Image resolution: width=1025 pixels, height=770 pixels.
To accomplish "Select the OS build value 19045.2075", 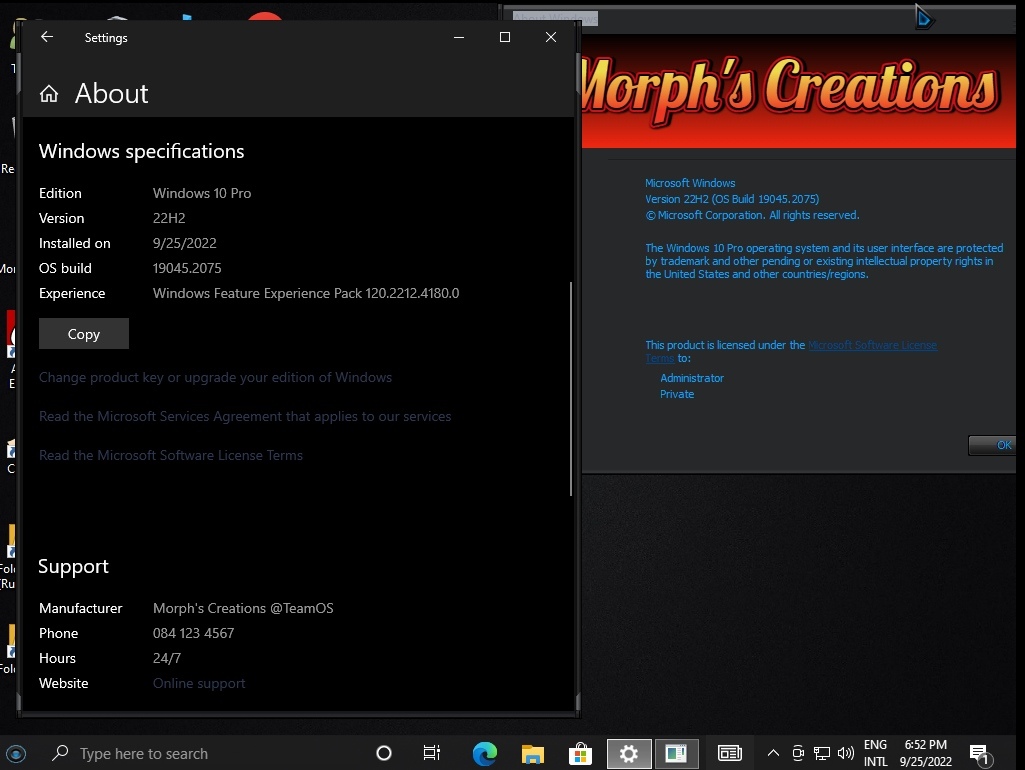I will pos(187,268).
